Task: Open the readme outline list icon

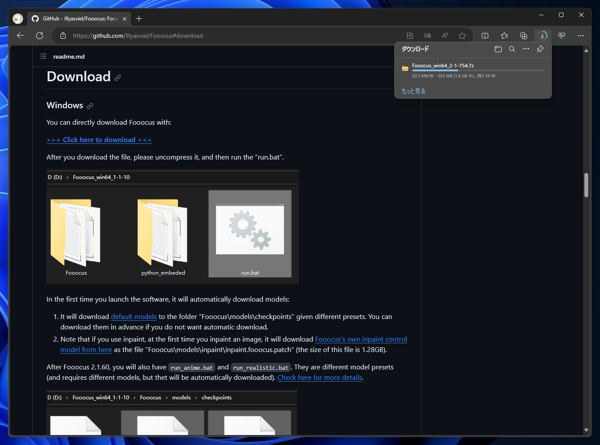Action: click(43, 56)
